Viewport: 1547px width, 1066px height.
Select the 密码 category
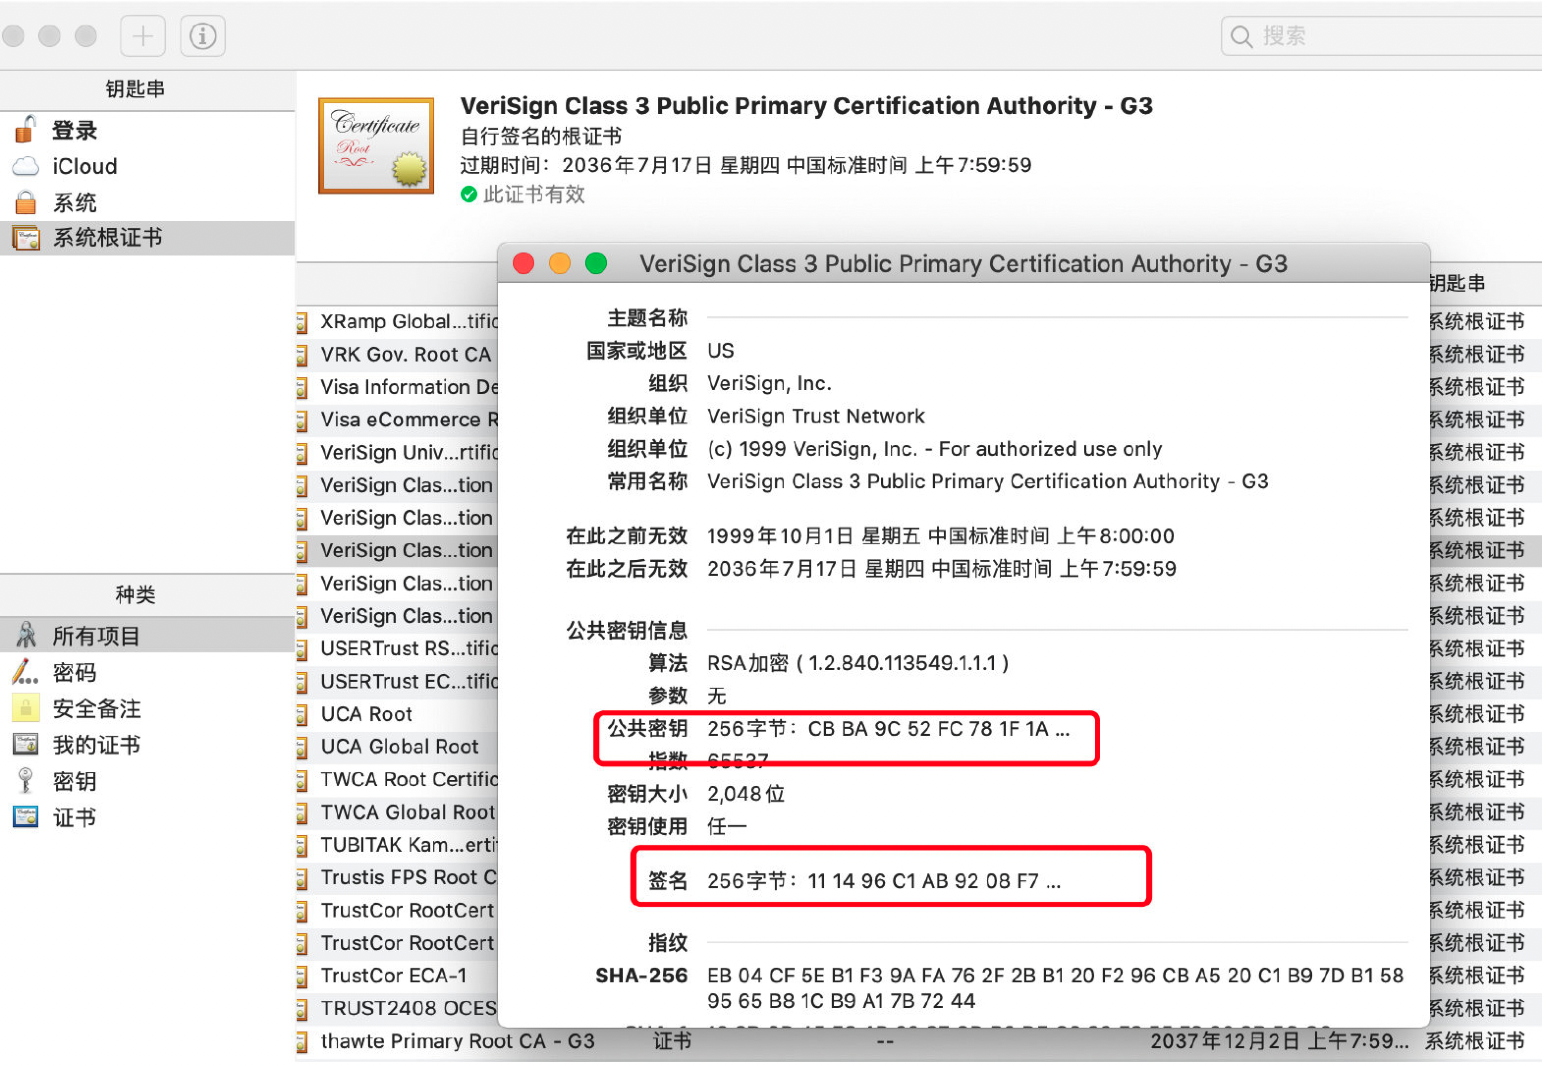click(148, 672)
